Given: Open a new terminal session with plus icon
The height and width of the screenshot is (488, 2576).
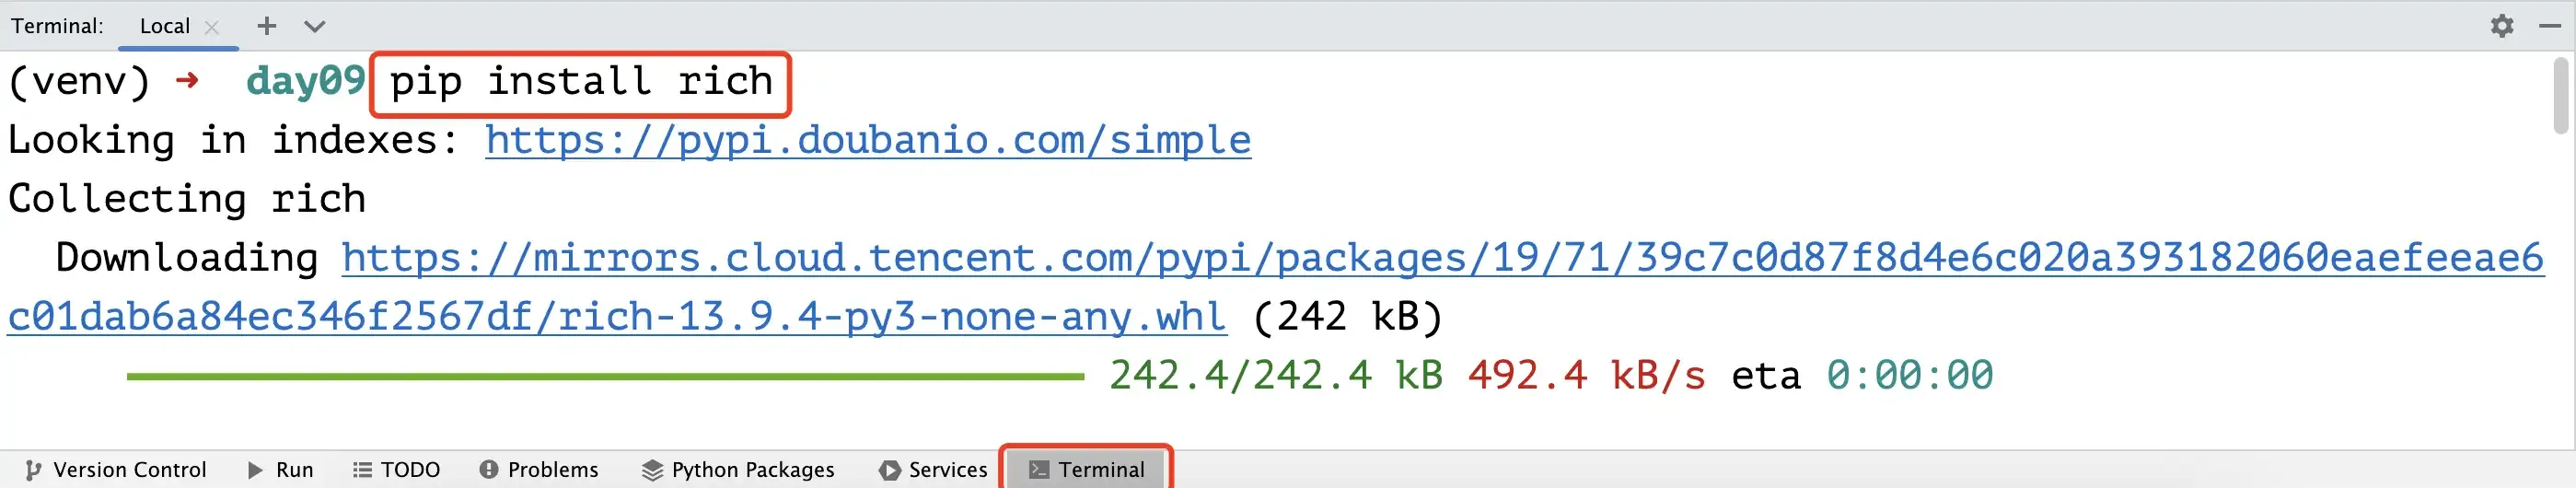Looking at the screenshot, I should pos(266,26).
